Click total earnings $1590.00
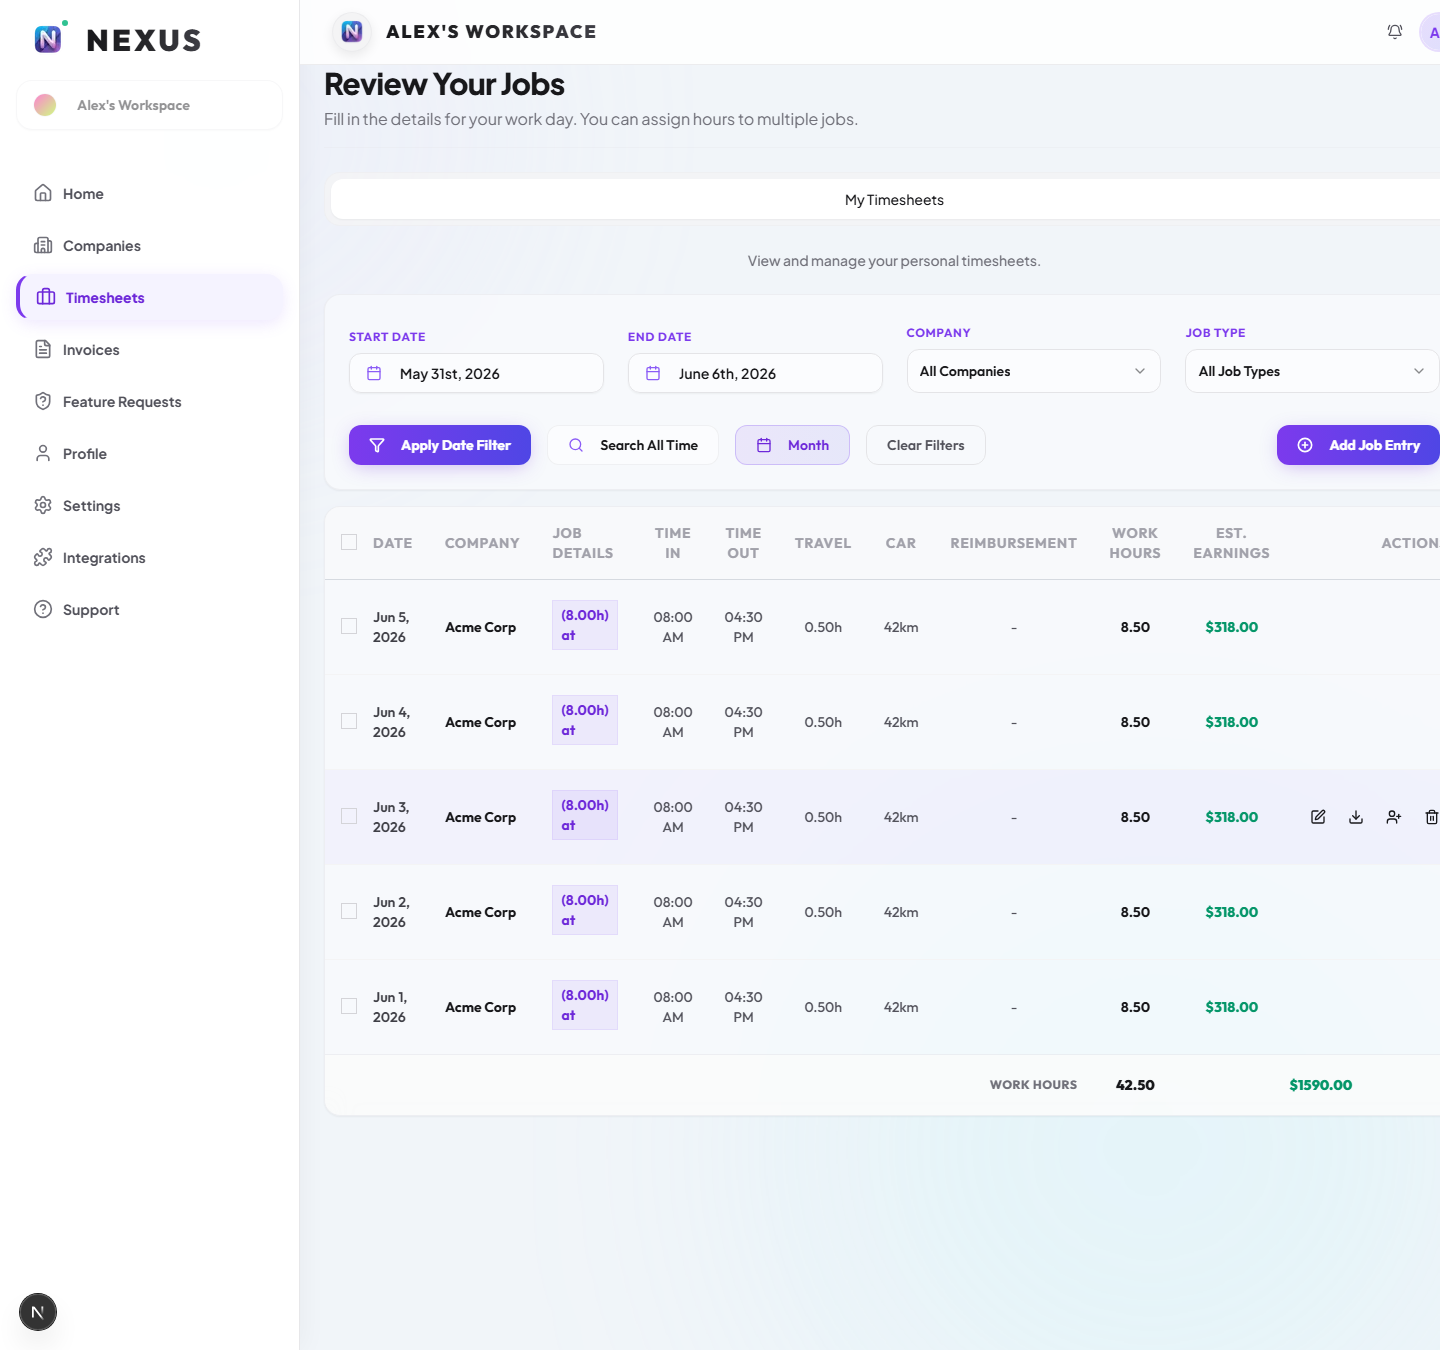 [x=1321, y=1085]
